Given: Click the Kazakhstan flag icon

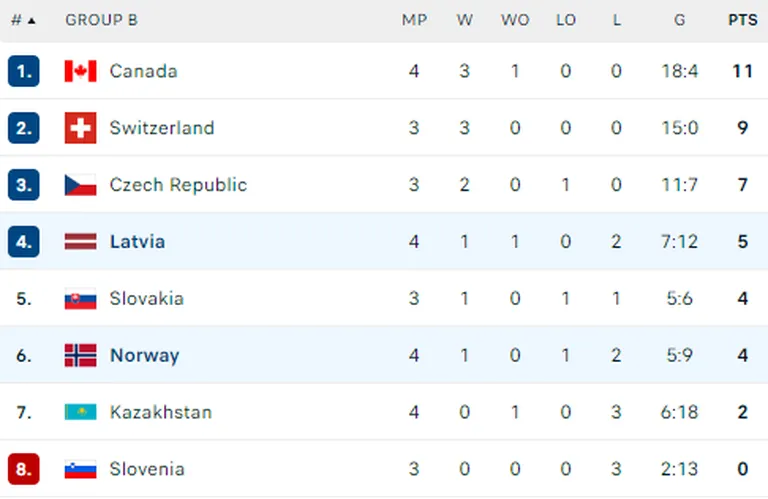Looking at the screenshot, I should coord(80,412).
